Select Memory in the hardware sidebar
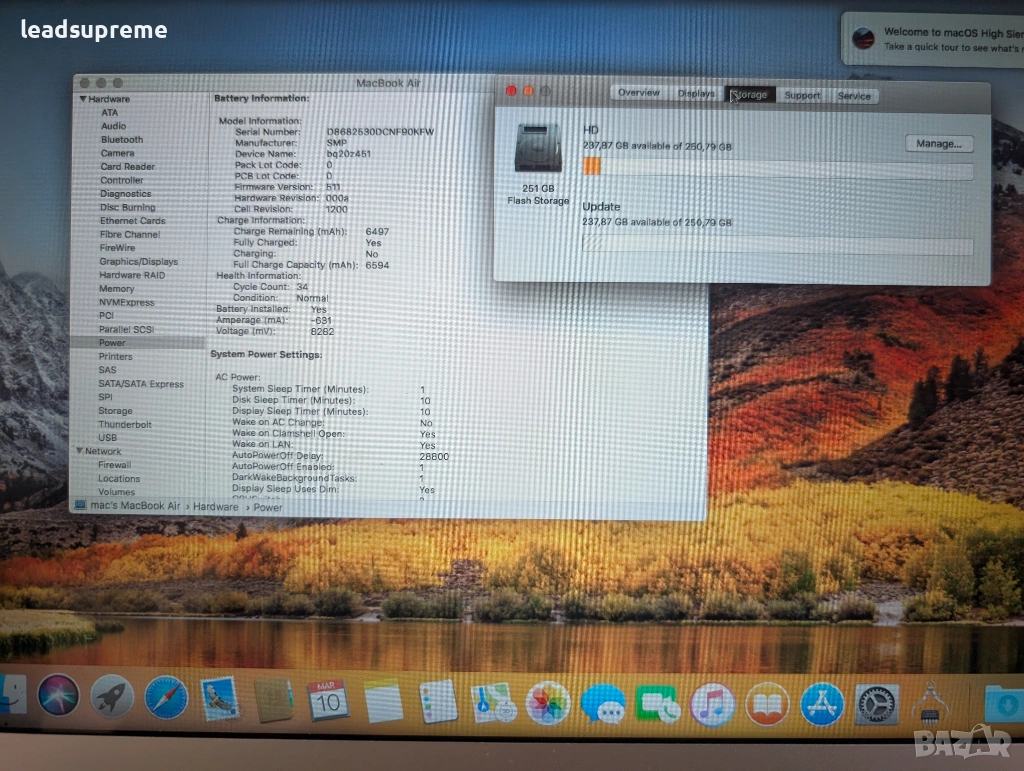The width and height of the screenshot is (1024, 771). pyautogui.click(x=116, y=289)
